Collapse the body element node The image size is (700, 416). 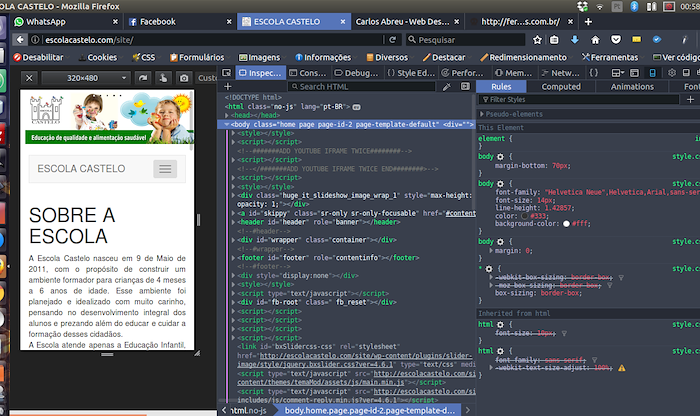pyautogui.click(x=227, y=125)
